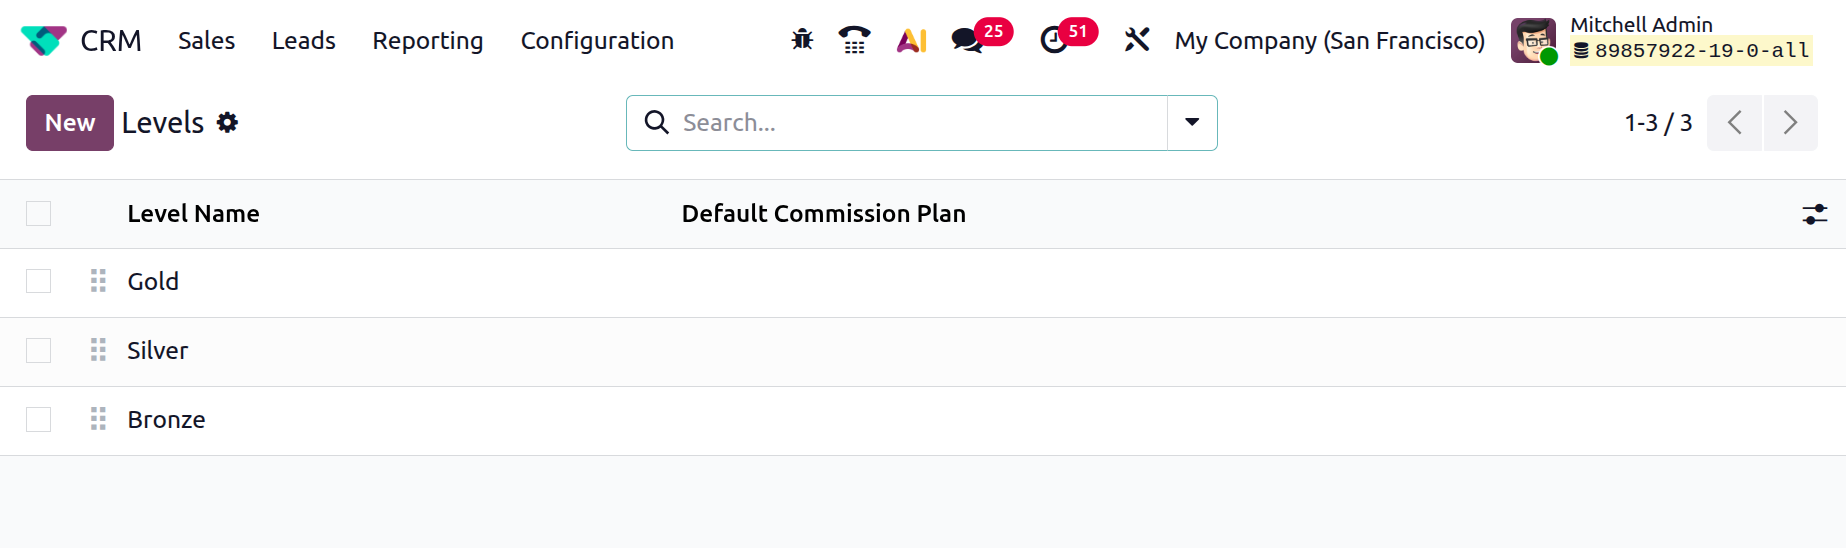Click the wrench tools icon
The height and width of the screenshot is (548, 1846).
pyautogui.click(x=1137, y=40)
